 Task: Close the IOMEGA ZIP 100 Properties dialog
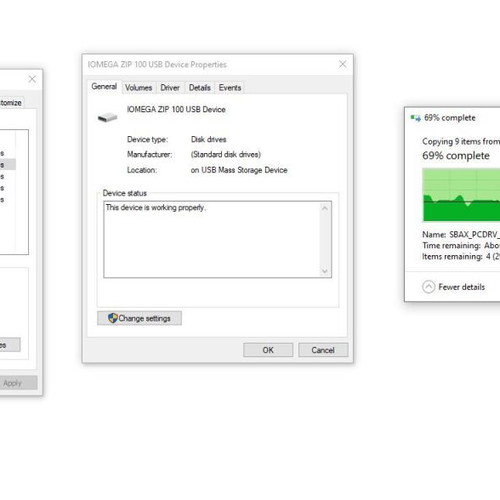click(342, 64)
